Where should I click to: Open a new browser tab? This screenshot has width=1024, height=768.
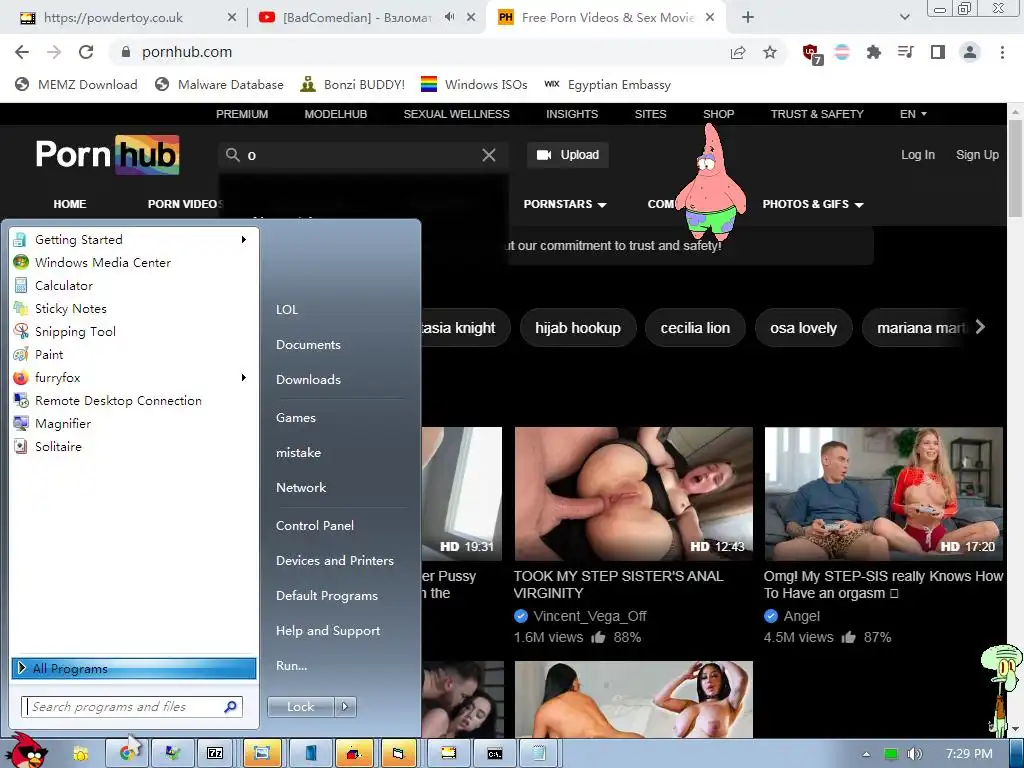748,18
